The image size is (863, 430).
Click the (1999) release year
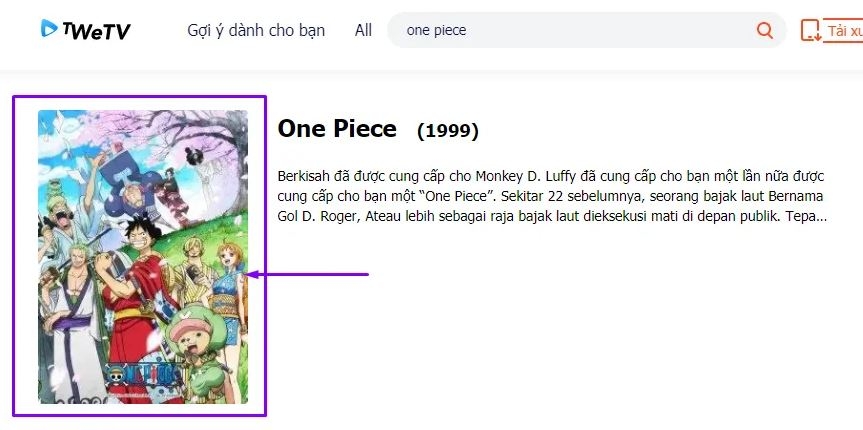(447, 131)
